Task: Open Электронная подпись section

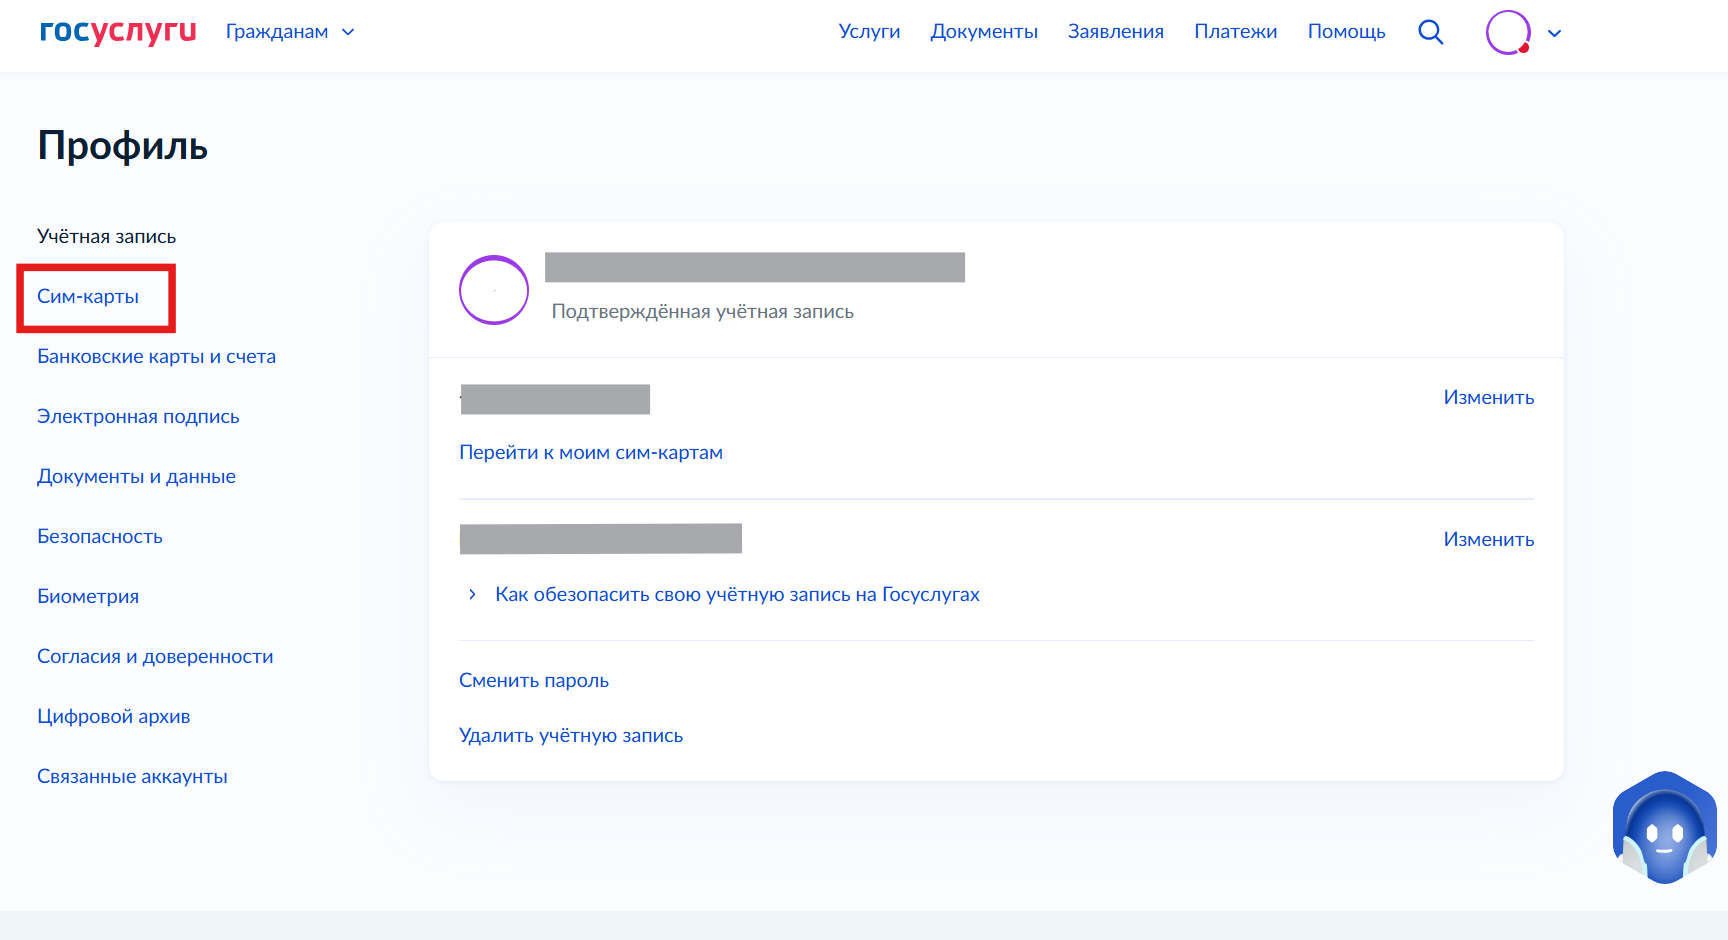Action: click(138, 417)
